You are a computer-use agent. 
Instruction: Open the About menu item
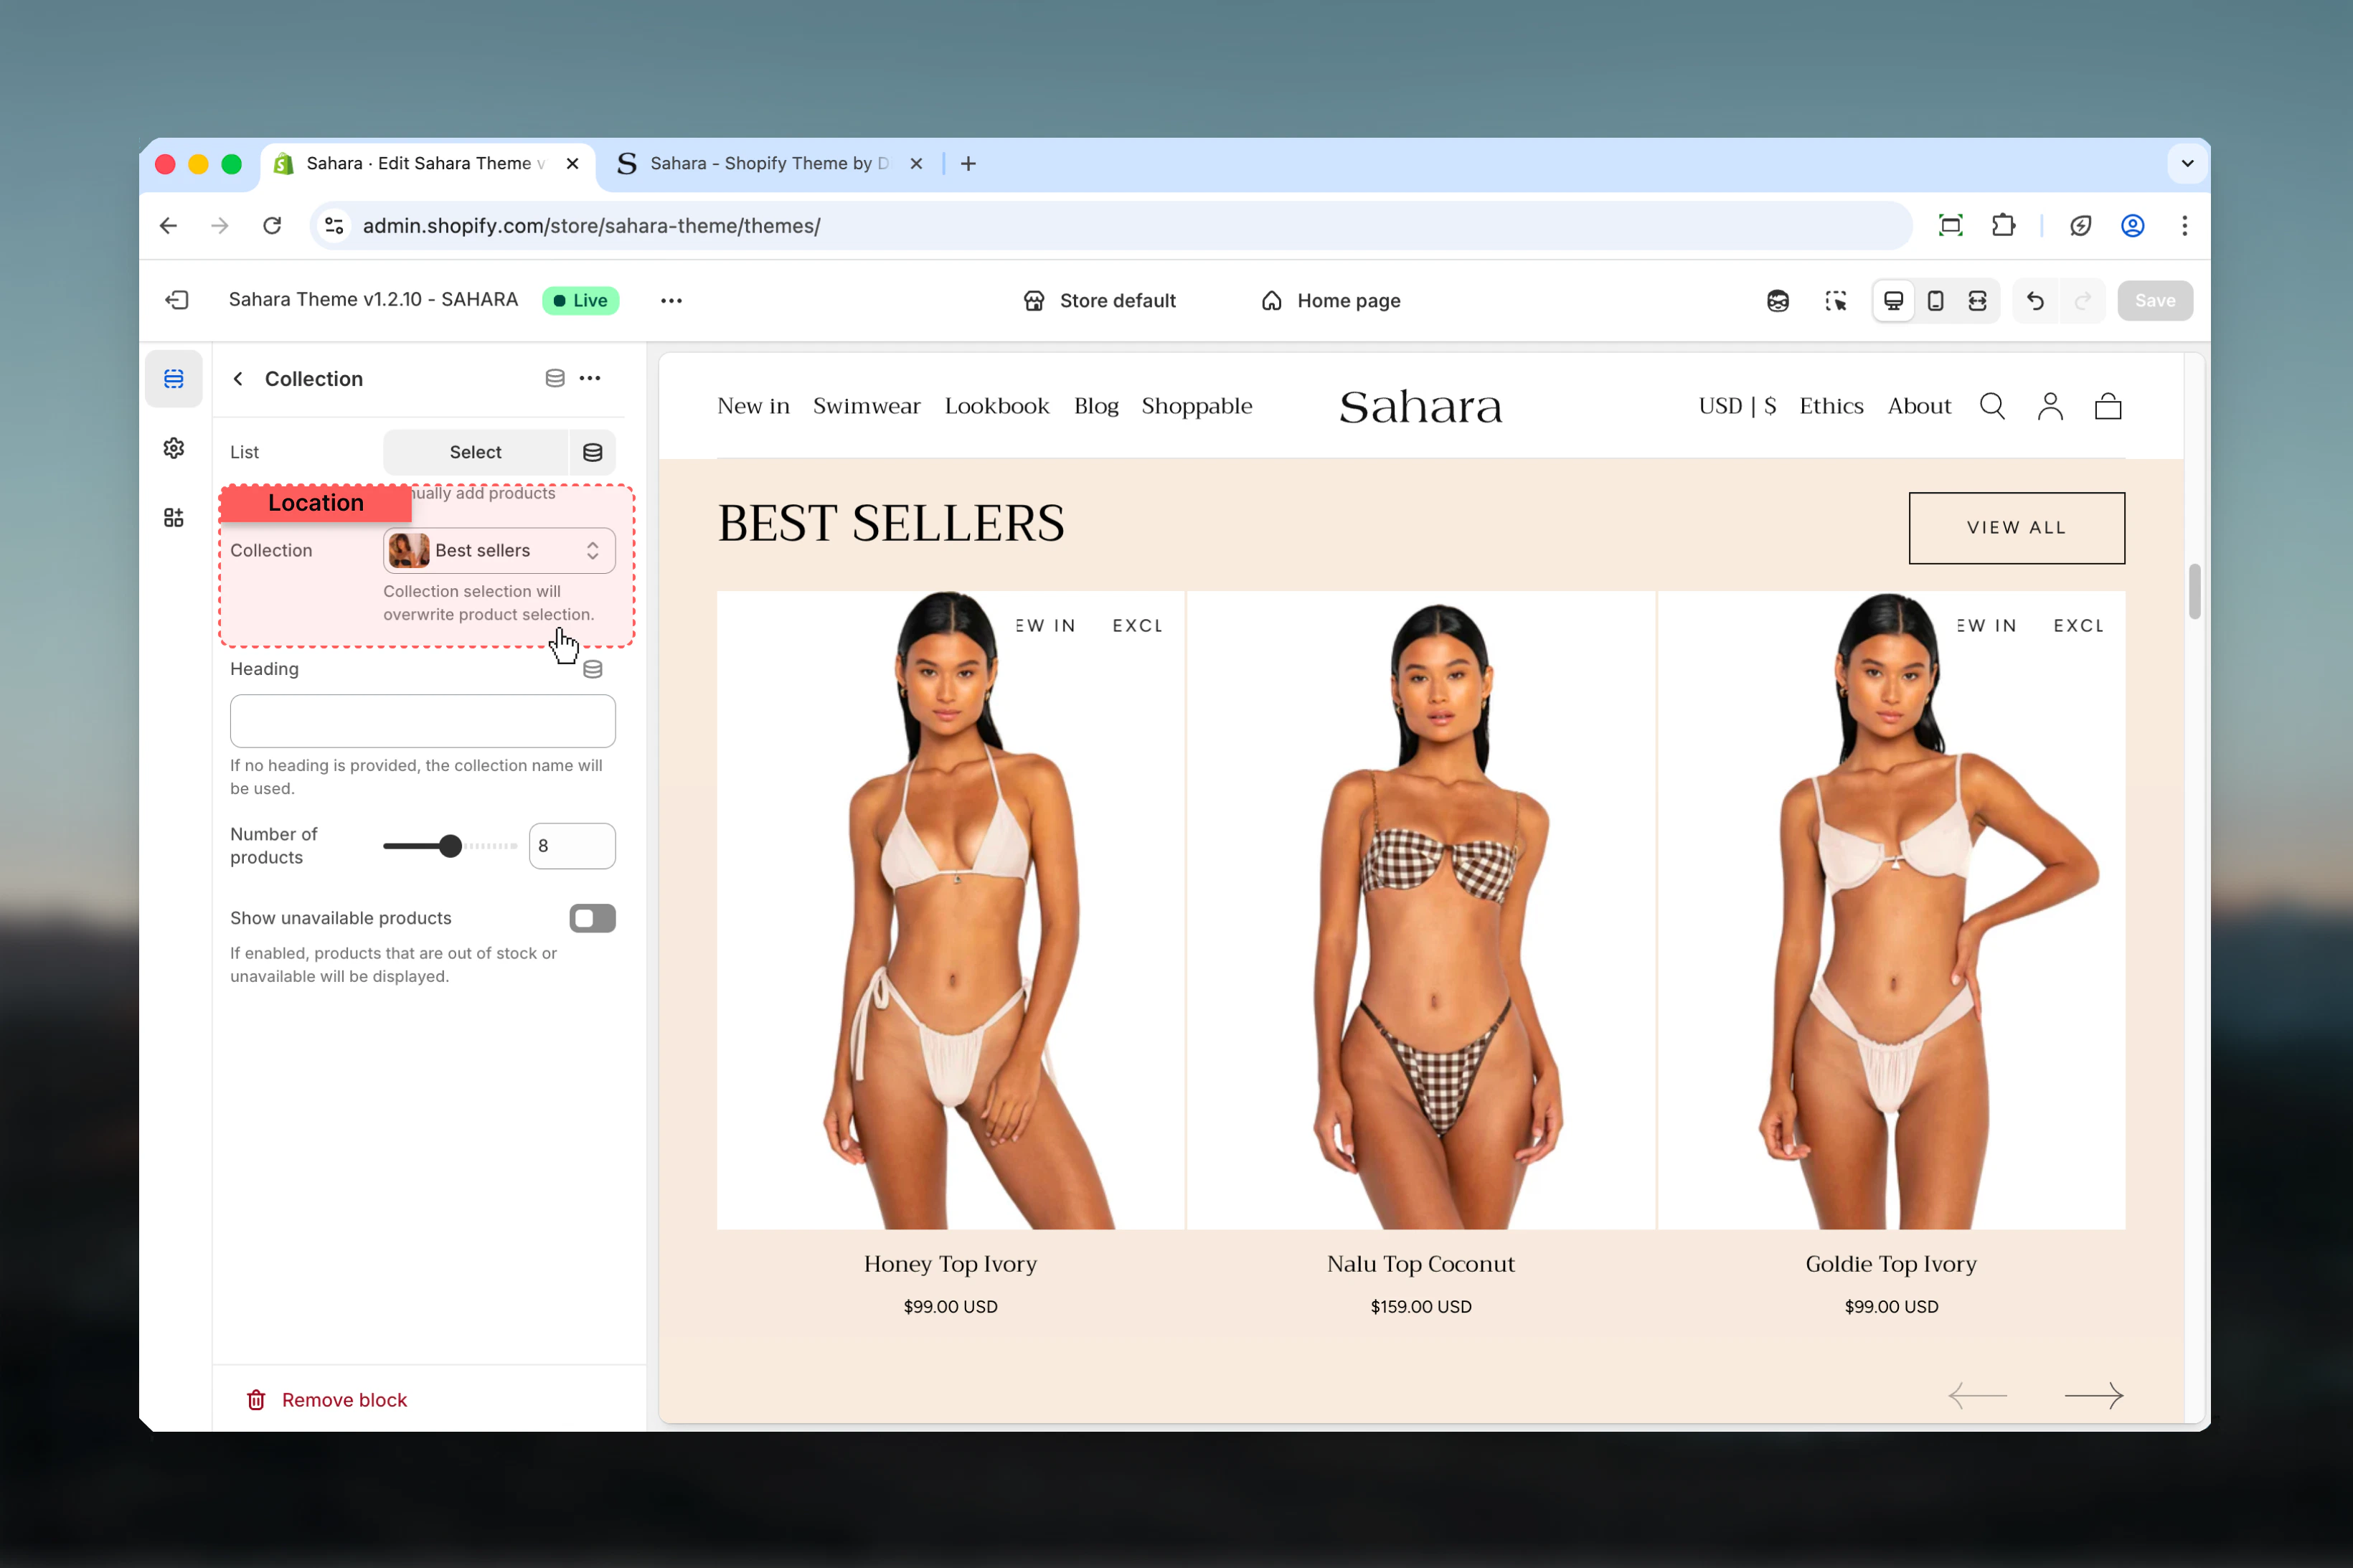point(1919,406)
